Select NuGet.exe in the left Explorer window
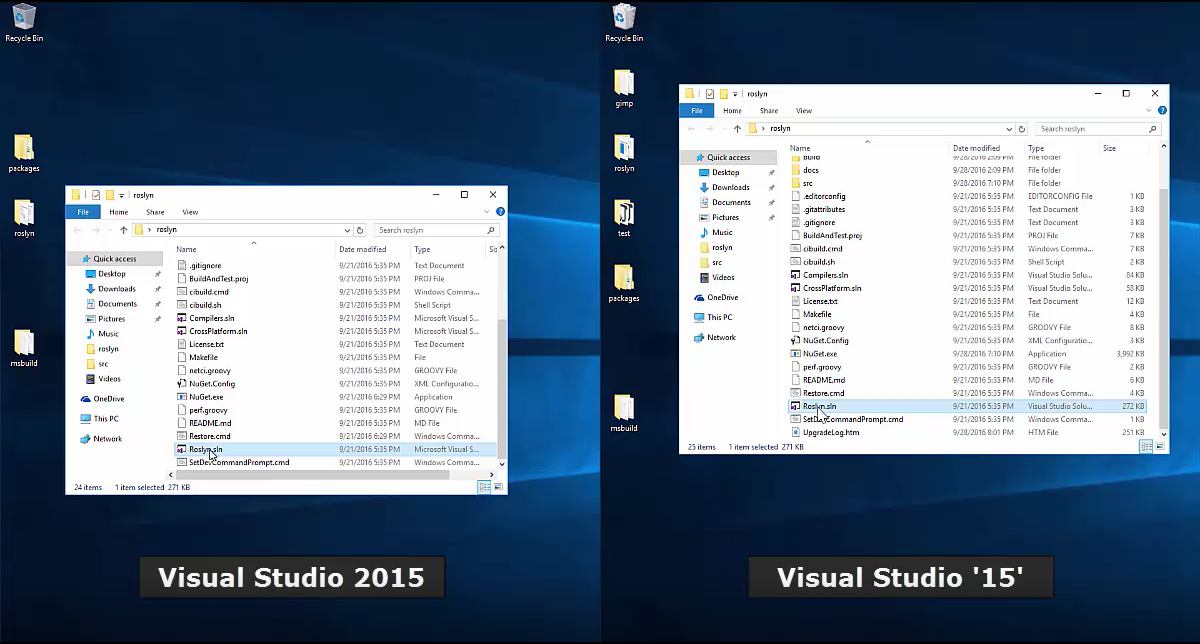Image resolution: width=1200 pixels, height=644 pixels. click(x=205, y=397)
